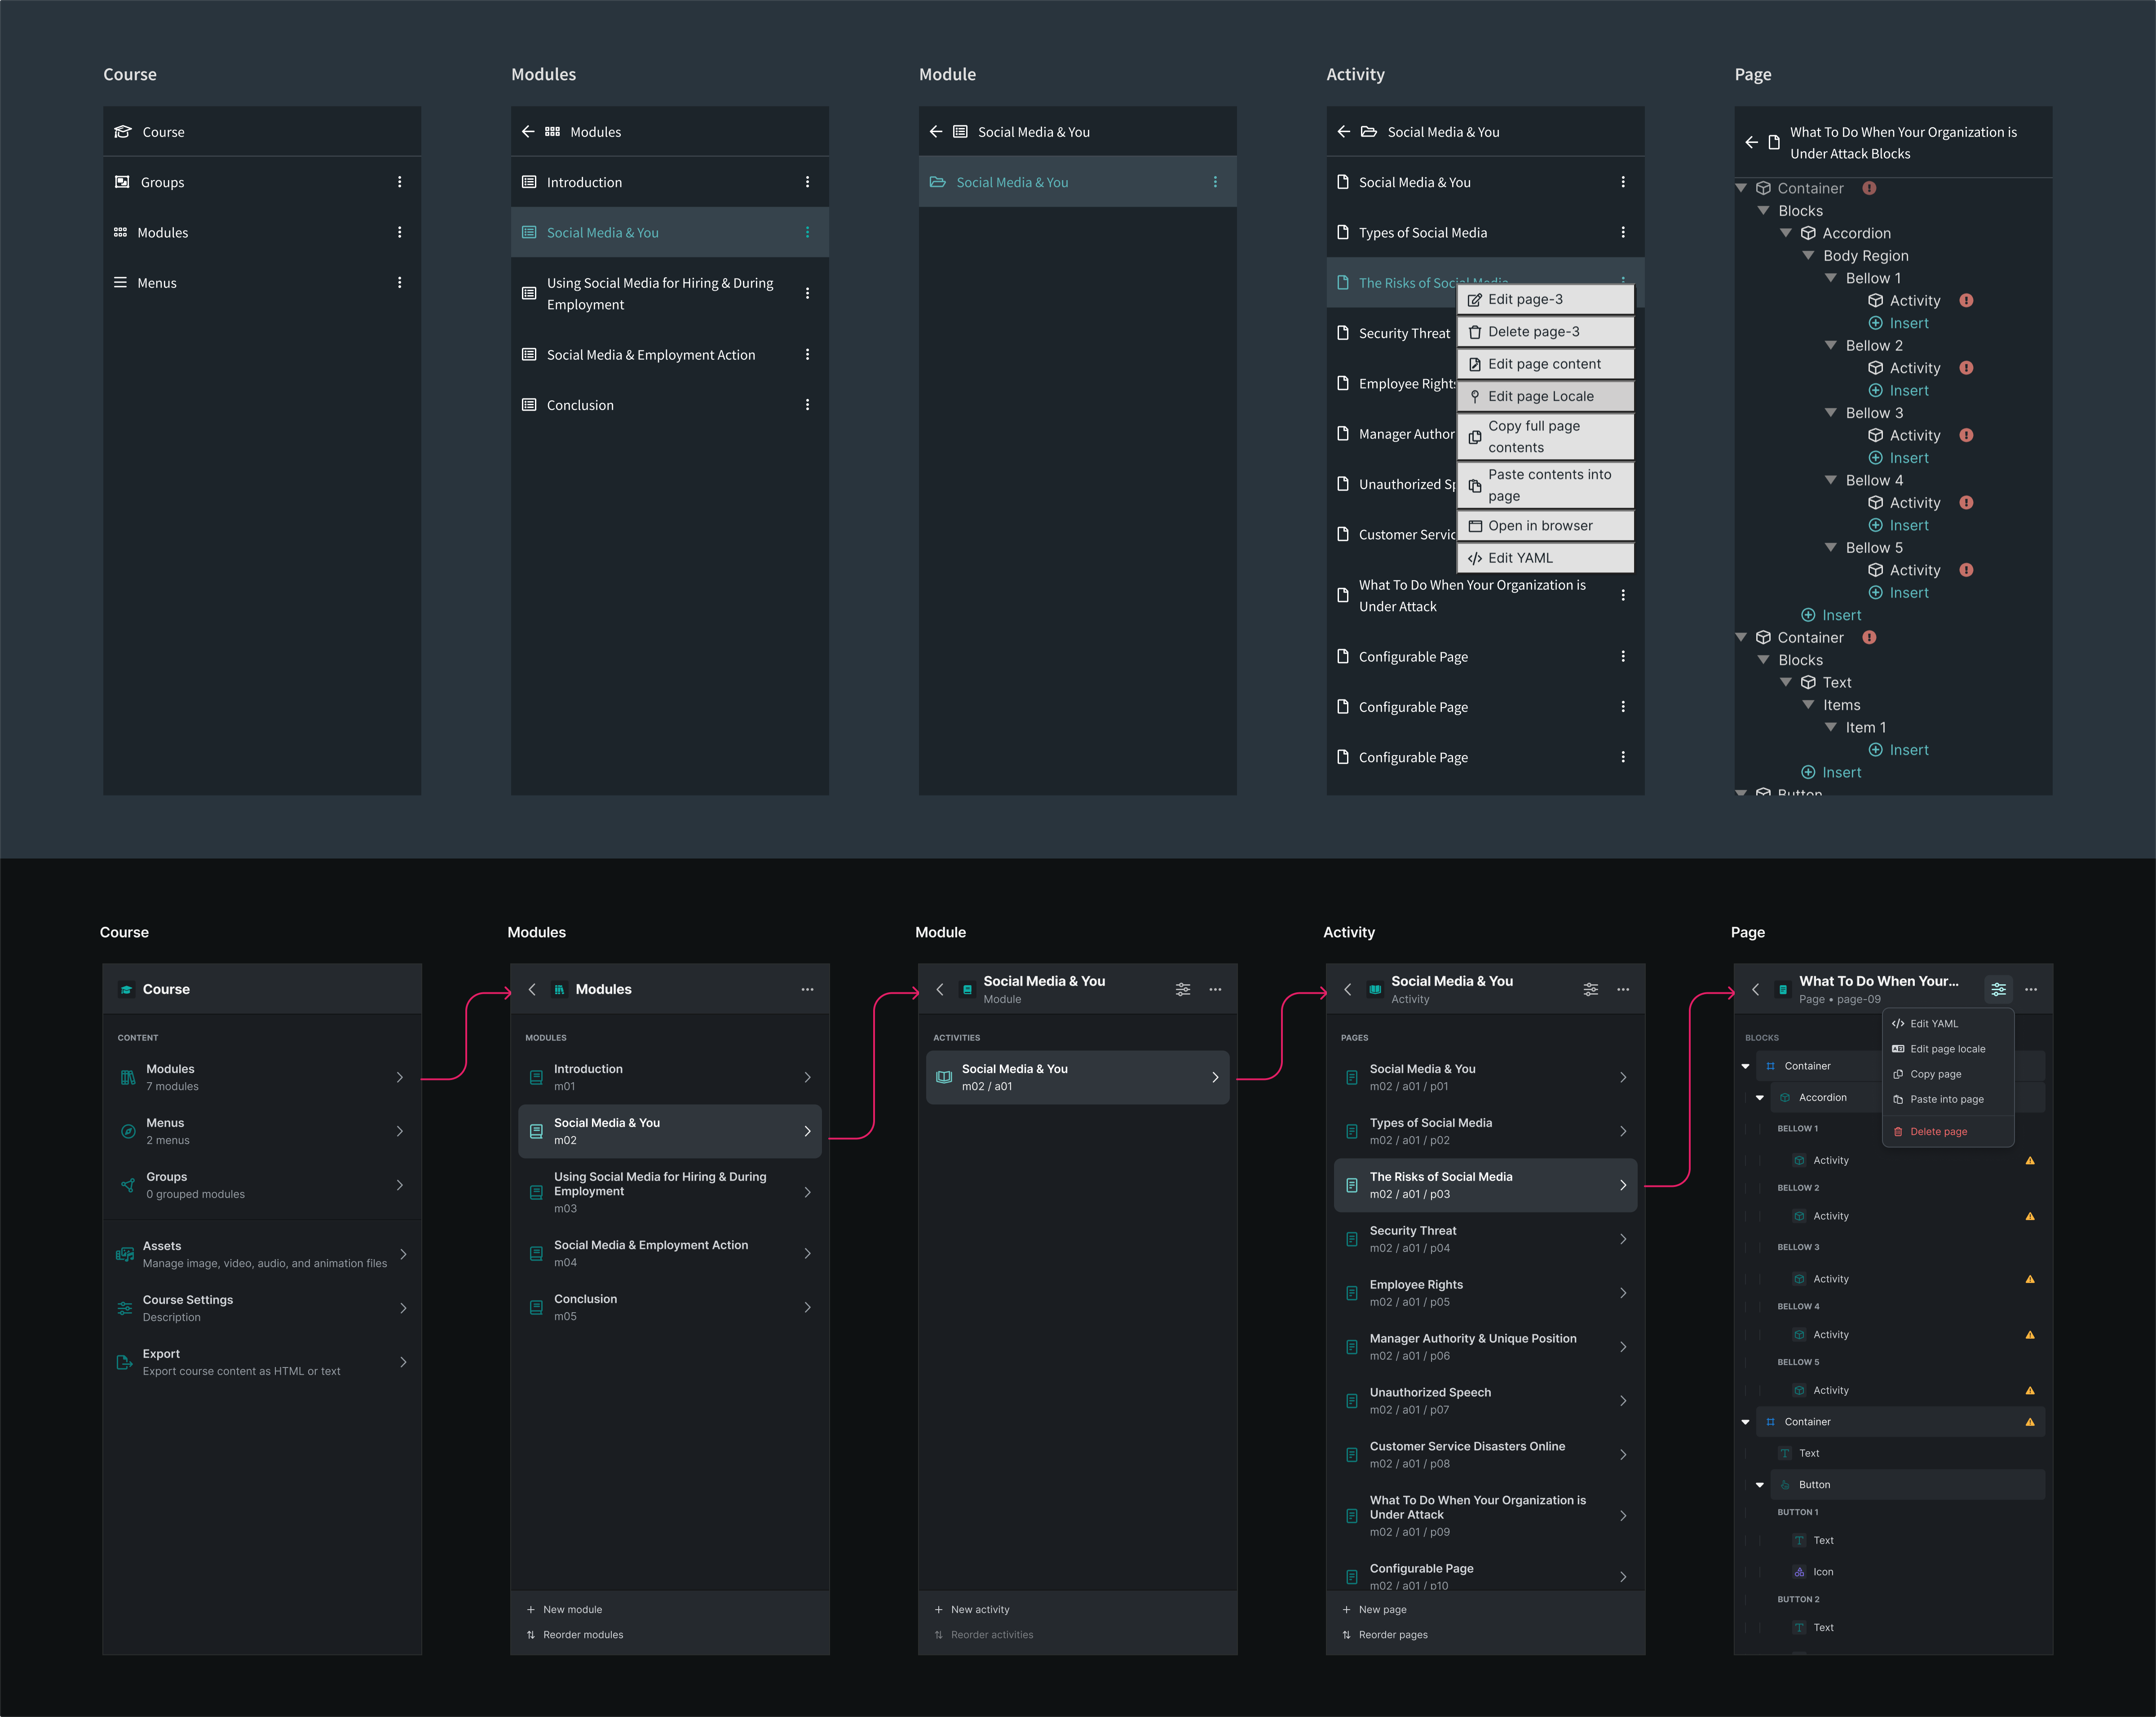Click the warning icon beside Bellow 1 Activity
Screen dimensions: 2156x1717
click(x=1966, y=300)
